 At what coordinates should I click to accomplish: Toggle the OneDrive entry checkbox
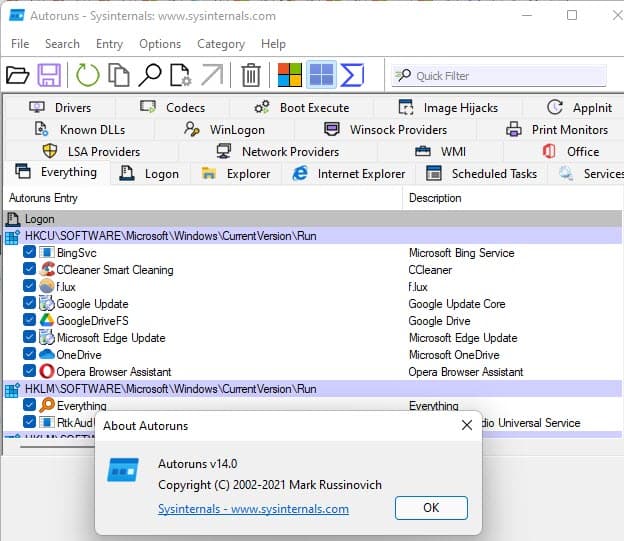pyautogui.click(x=29, y=355)
